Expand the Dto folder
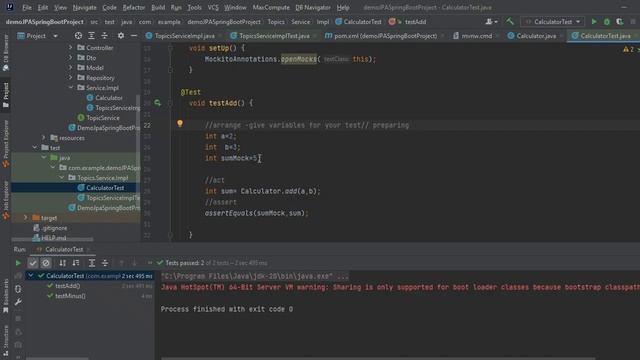Viewport: 640px width, 360px height. [71, 58]
